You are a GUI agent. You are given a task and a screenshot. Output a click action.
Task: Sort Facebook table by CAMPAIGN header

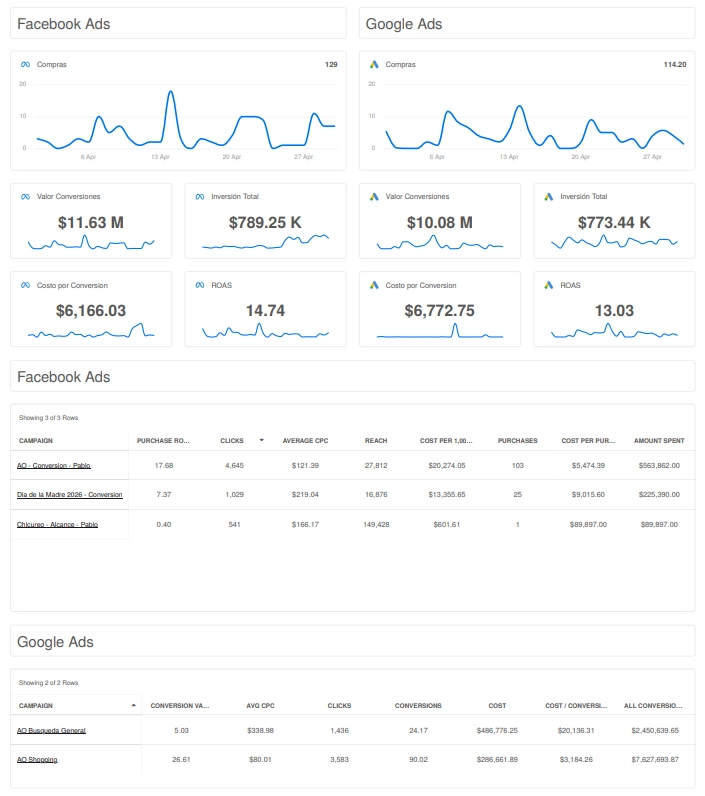tap(36, 441)
